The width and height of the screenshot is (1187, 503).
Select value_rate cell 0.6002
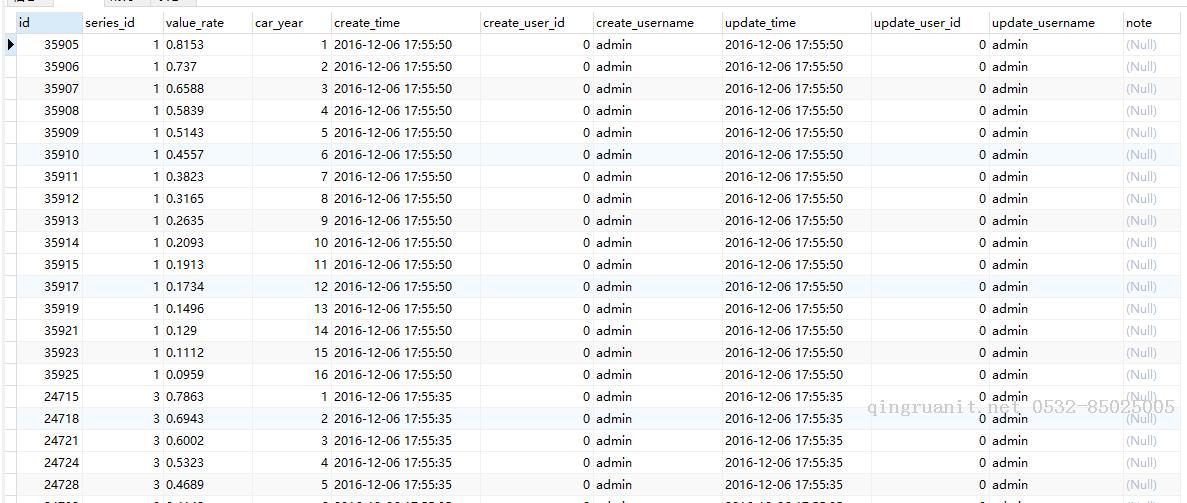(x=207, y=440)
